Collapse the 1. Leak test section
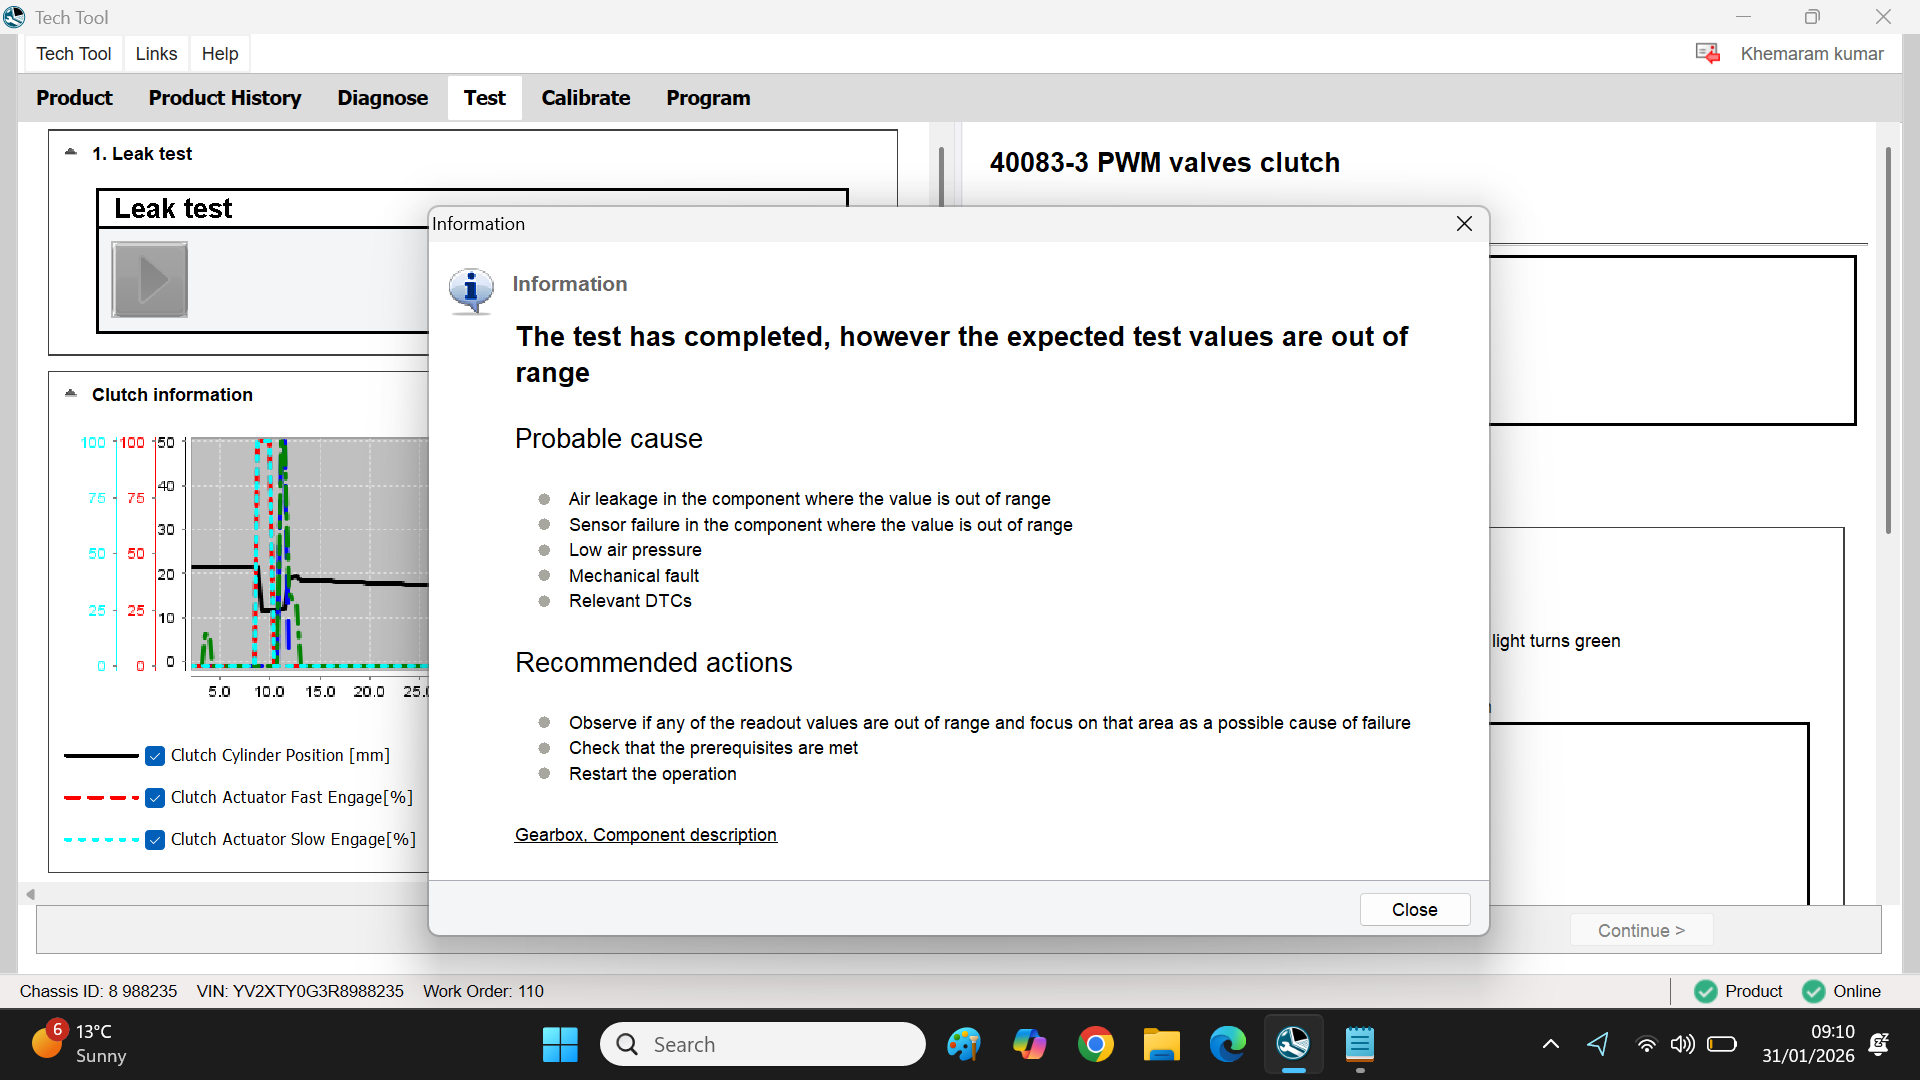1920x1080 pixels. pos(71,153)
